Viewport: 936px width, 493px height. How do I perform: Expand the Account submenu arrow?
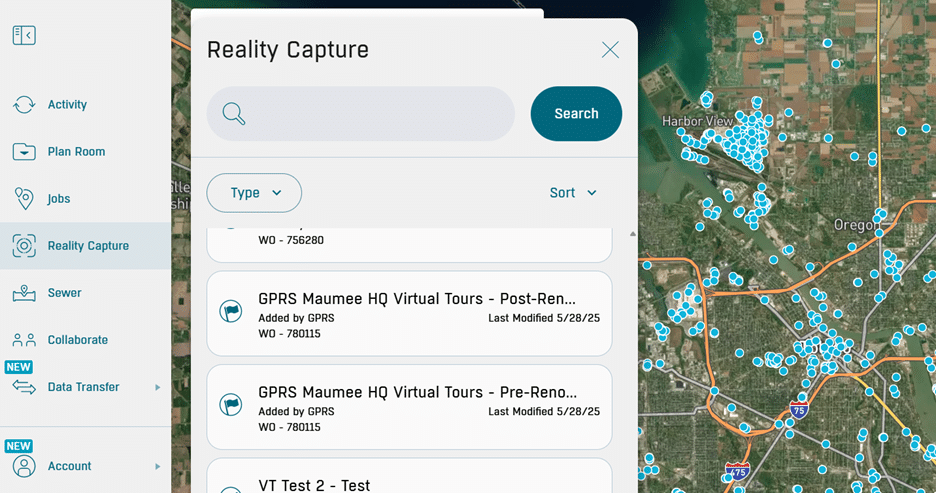158,466
